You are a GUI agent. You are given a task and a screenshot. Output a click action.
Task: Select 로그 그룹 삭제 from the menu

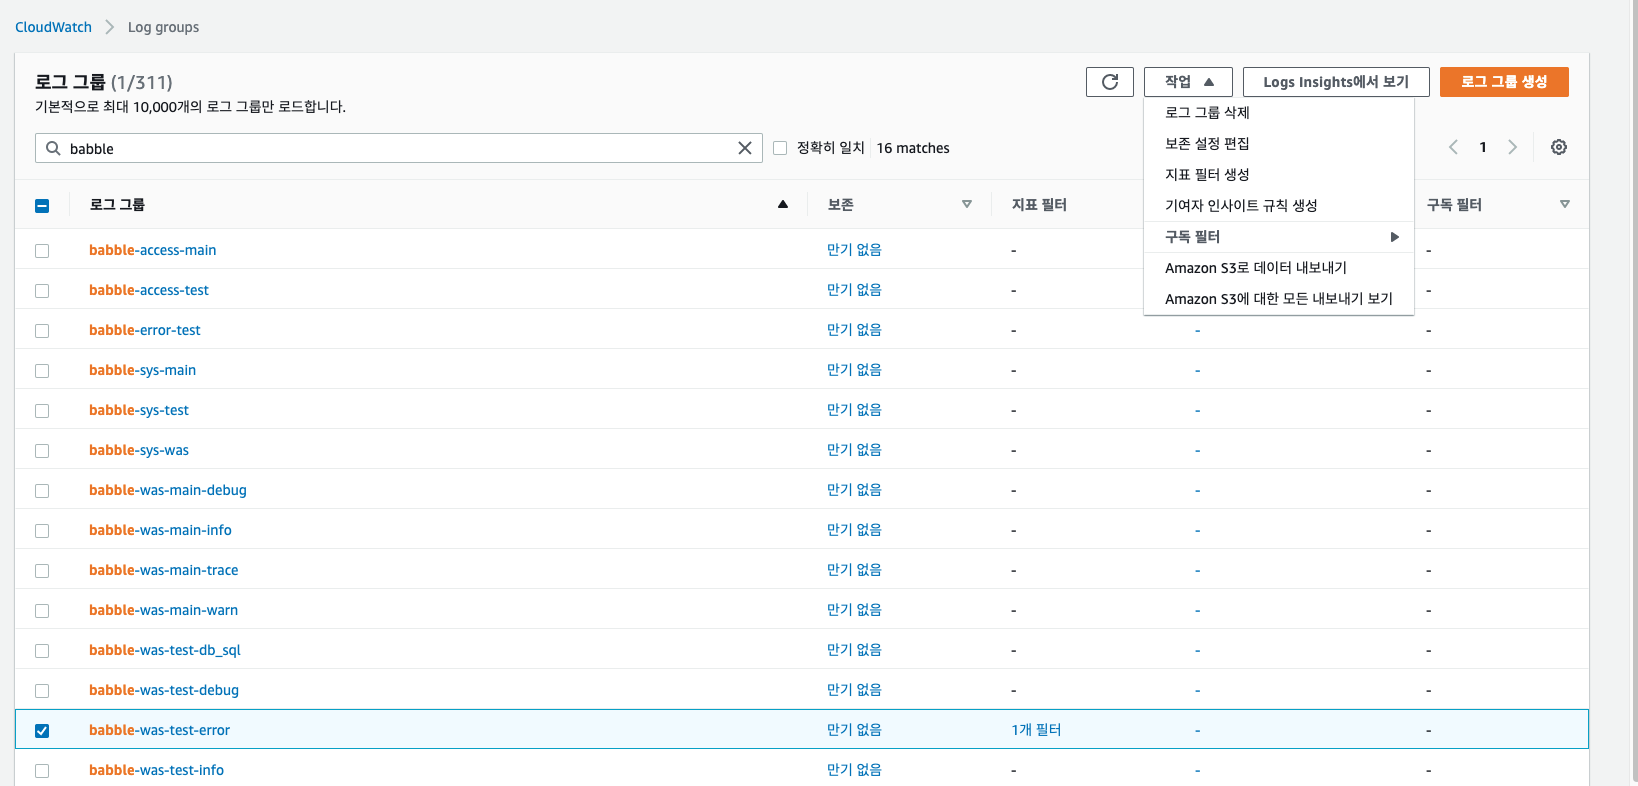(1279, 113)
